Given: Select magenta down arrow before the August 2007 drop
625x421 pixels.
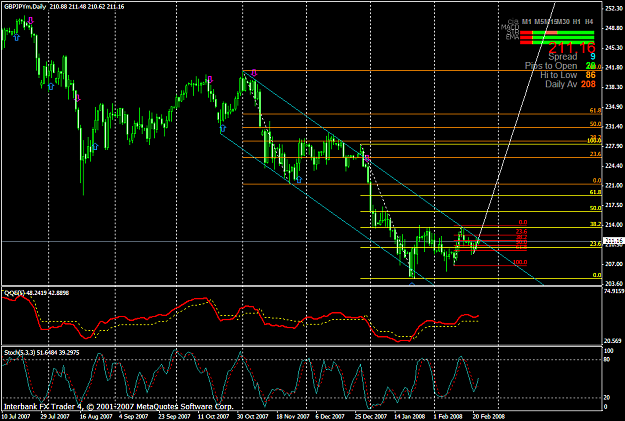Looking at the screenshot, I should [78, 98].
